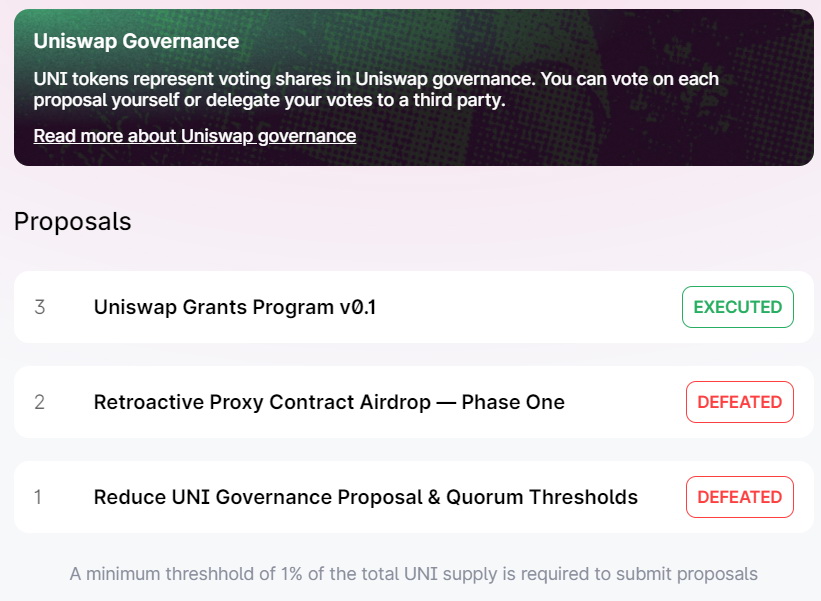Screen dimensions: 821x601
Task: Click the line mentioning delegating votes to a third party
Action: [269, 99]
